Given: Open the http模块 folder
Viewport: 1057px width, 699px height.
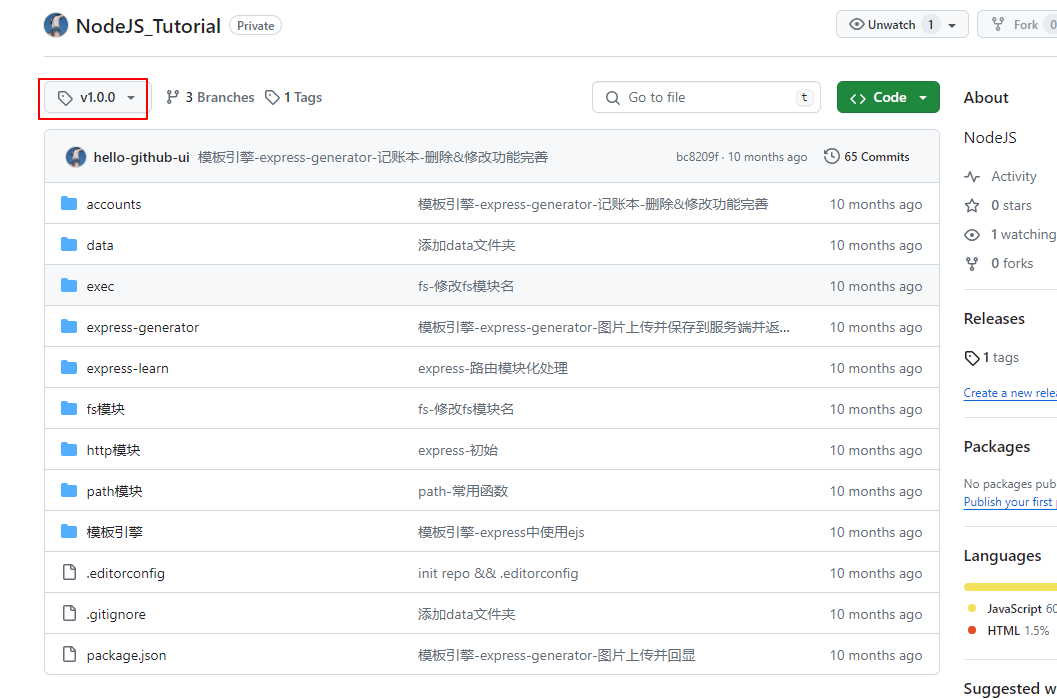Looking at the screenshot, I should pyautogui.click(x=113, y=450).
